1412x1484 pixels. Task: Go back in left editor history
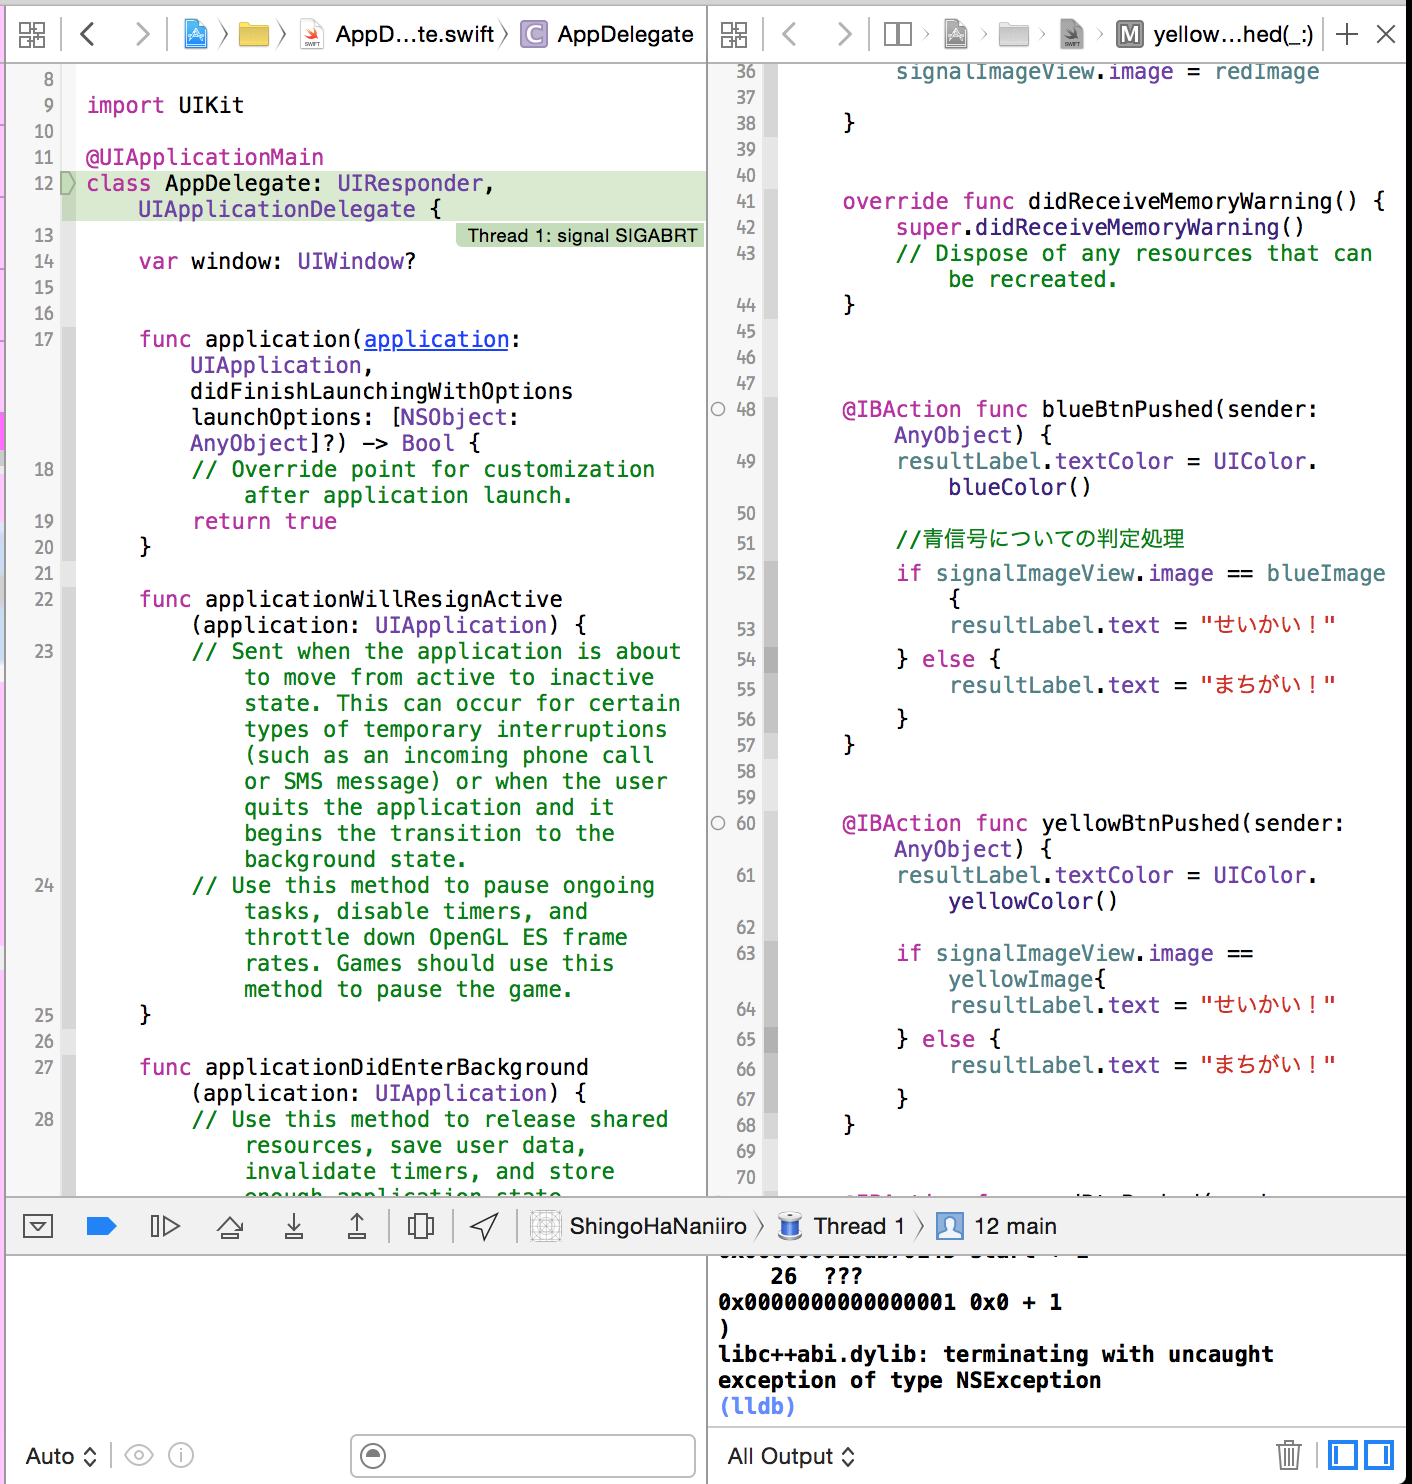coord(87,35)
